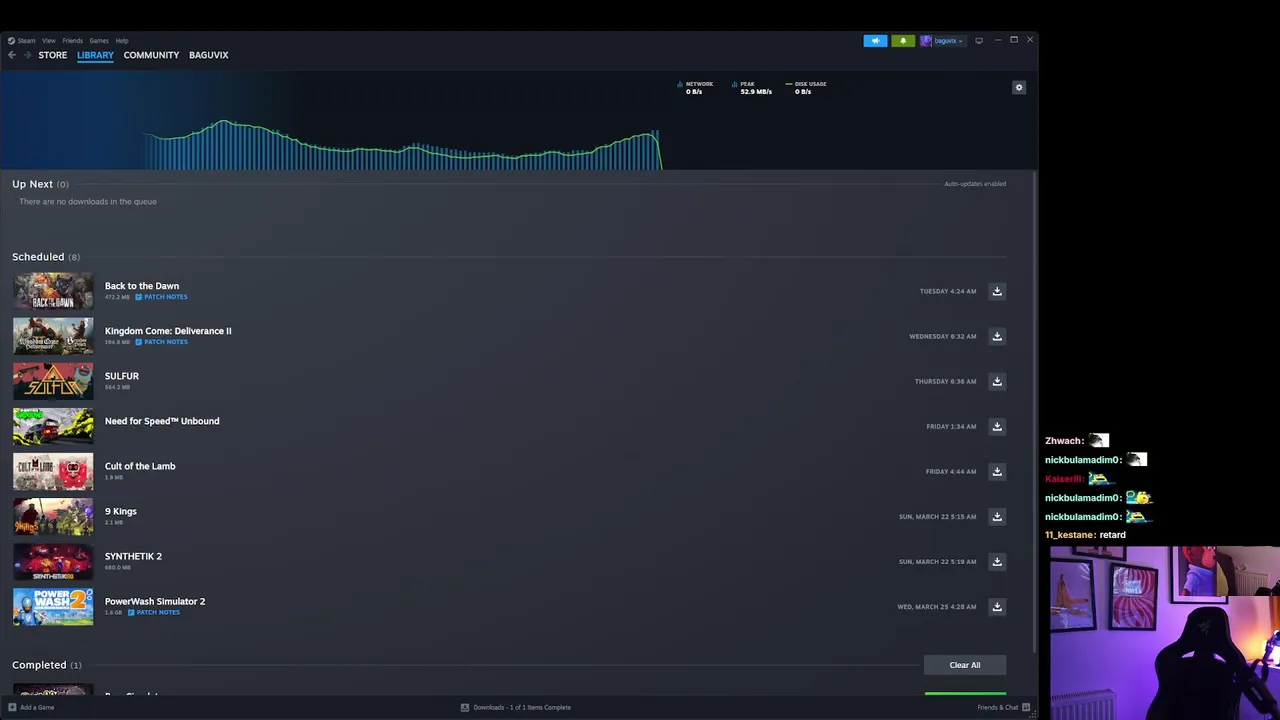This screenshot has height=720, width=1280.
Task: Click Clear All completed downloads
Action: (965, 665)
